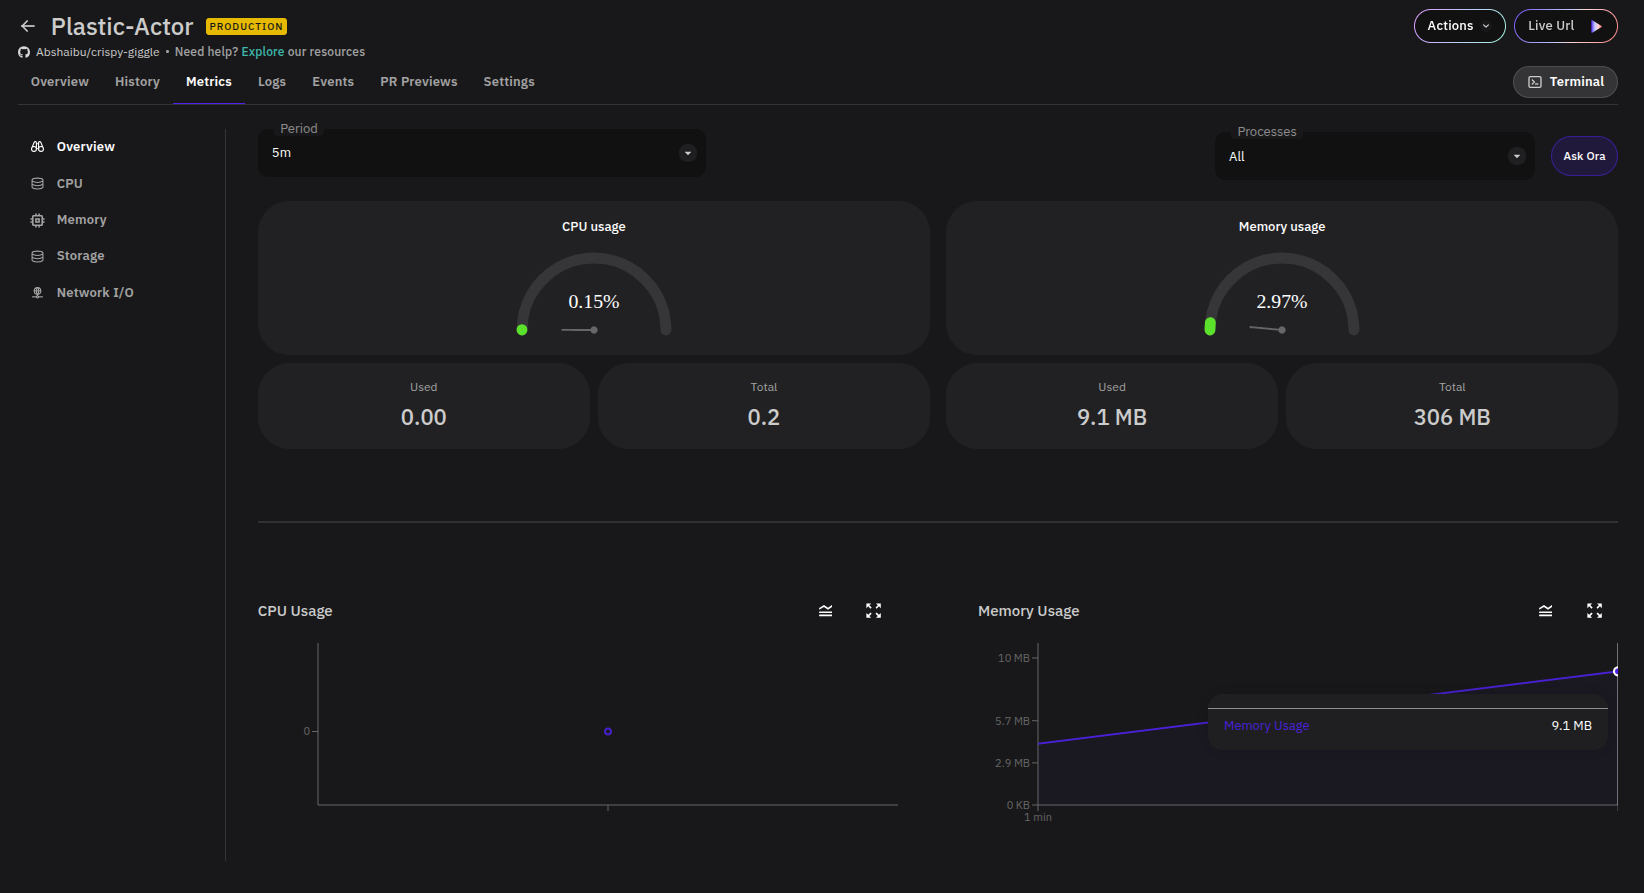Click the CPU Usage chart data point
1644x893 pixels.
608,732
